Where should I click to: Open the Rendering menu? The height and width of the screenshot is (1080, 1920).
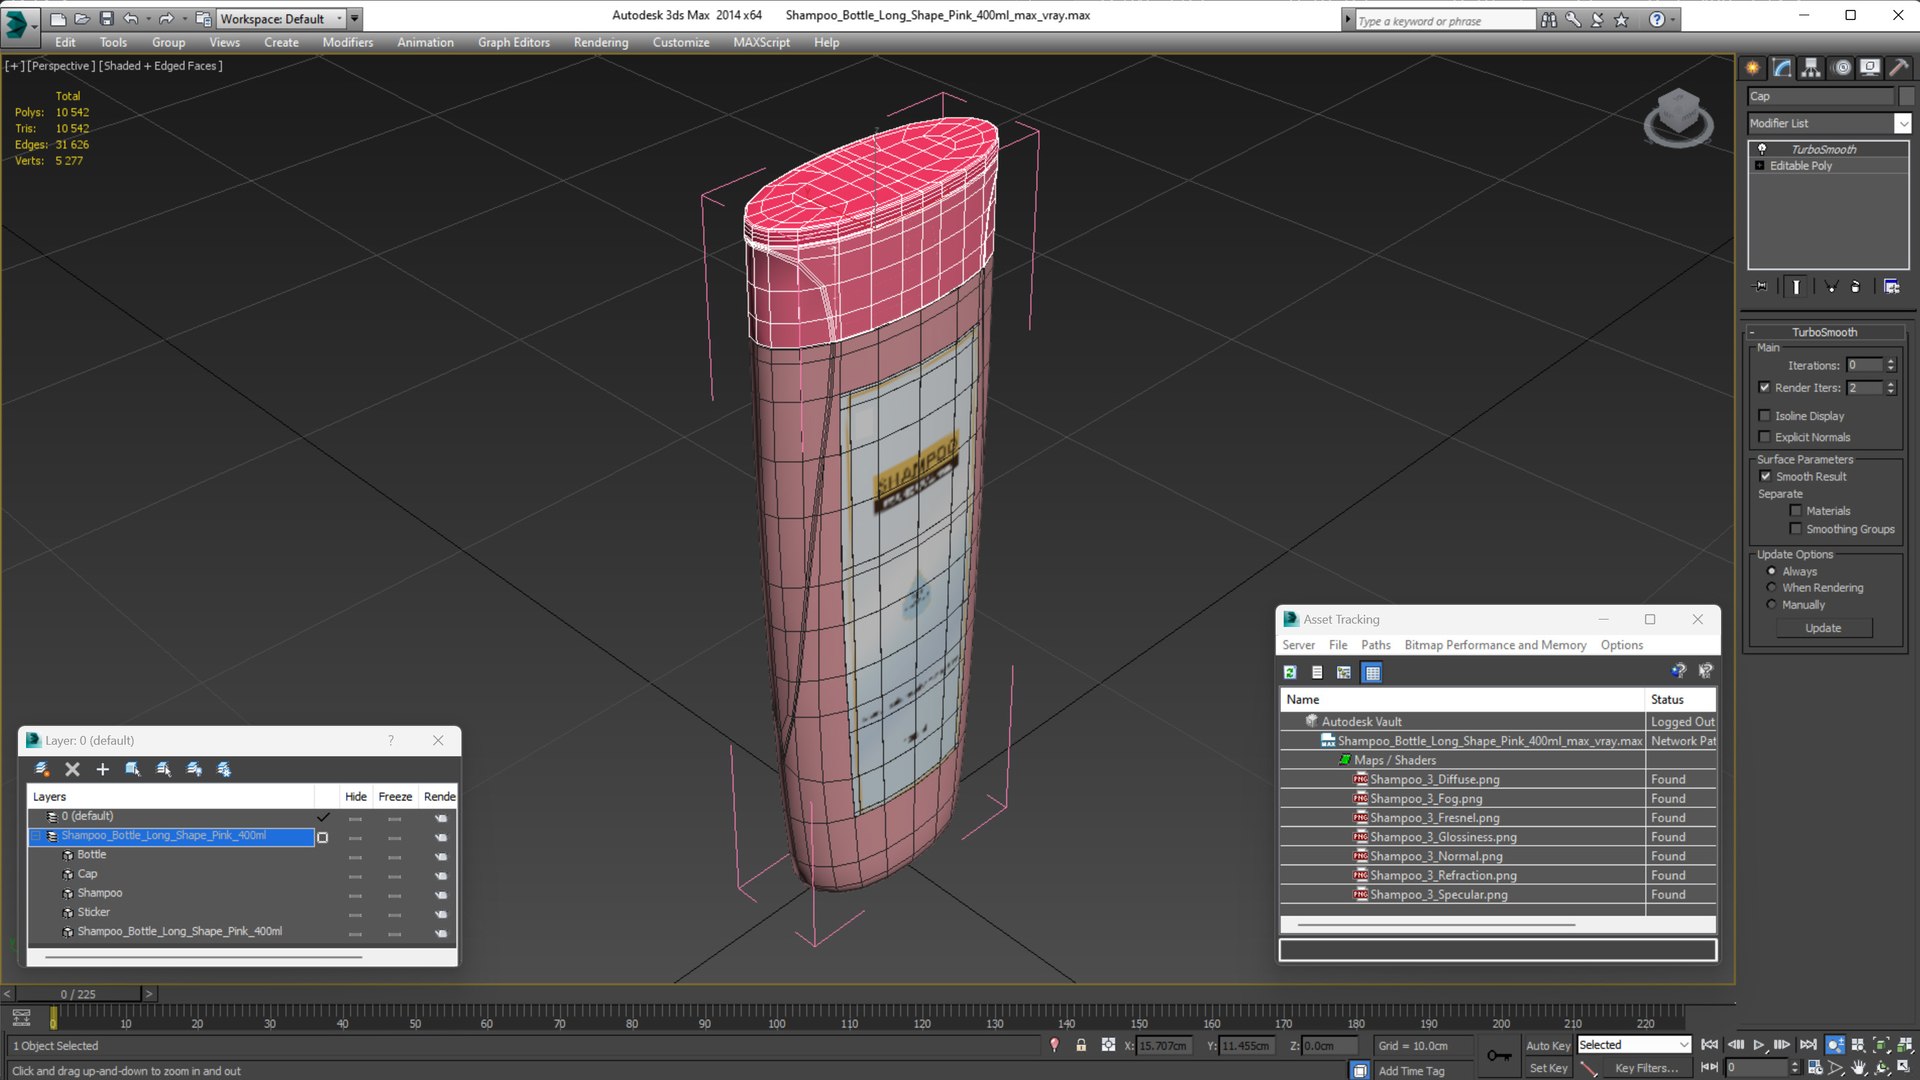(x=601, y=42)
